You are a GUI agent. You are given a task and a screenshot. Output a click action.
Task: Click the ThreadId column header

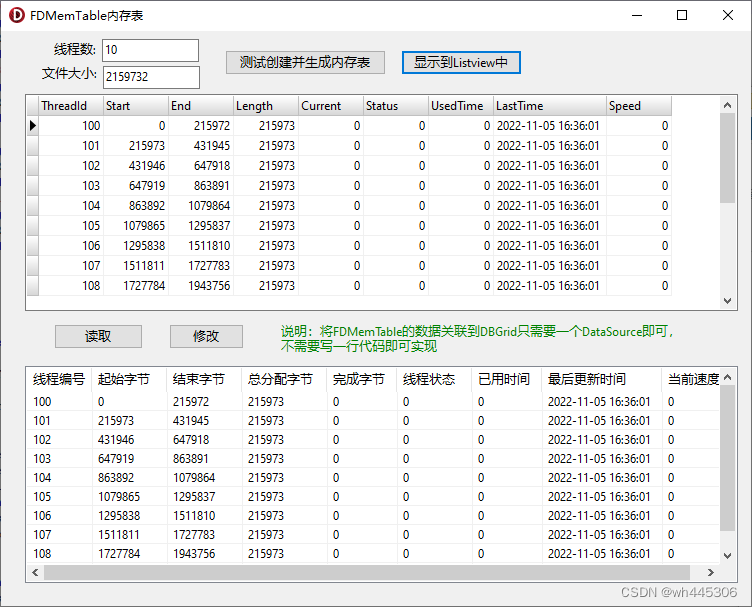[x=71, y=106]
